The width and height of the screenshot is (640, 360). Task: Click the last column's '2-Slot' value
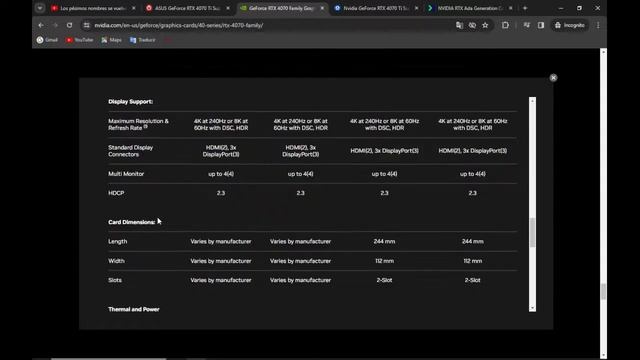[473, 280]
